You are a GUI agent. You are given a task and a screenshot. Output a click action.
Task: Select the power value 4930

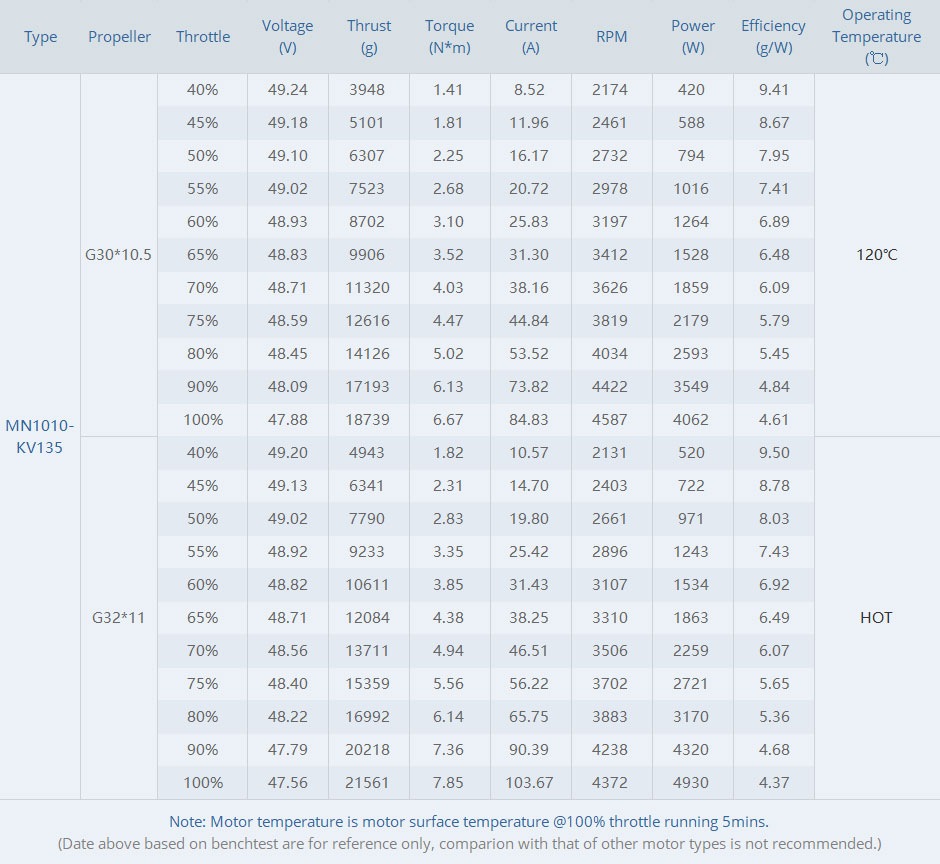[691, 783]
